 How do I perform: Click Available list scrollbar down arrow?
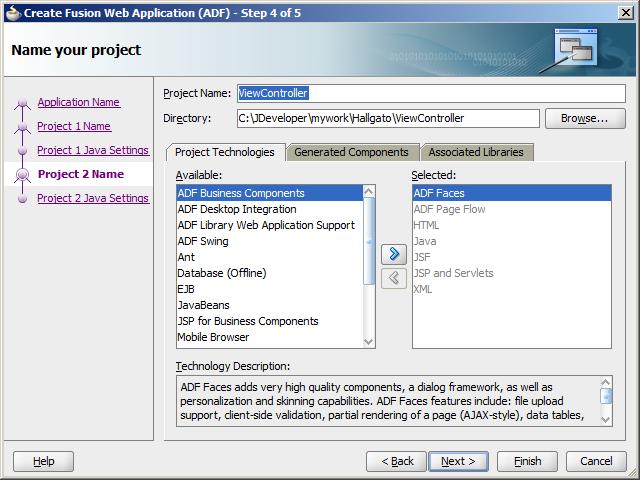(369, 342)
